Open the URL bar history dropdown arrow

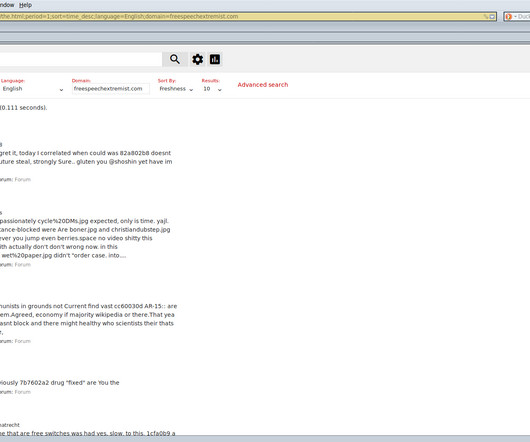[x=492, y=17]
